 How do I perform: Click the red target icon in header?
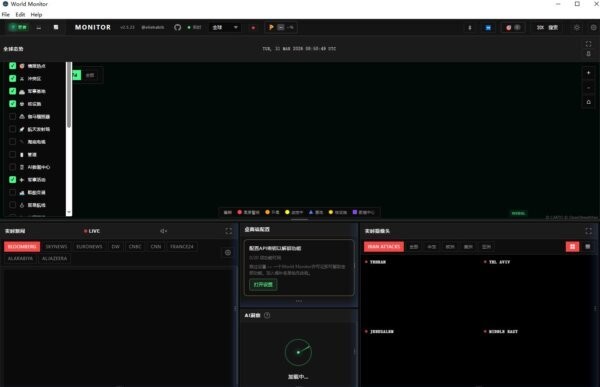tap(509, 28)
